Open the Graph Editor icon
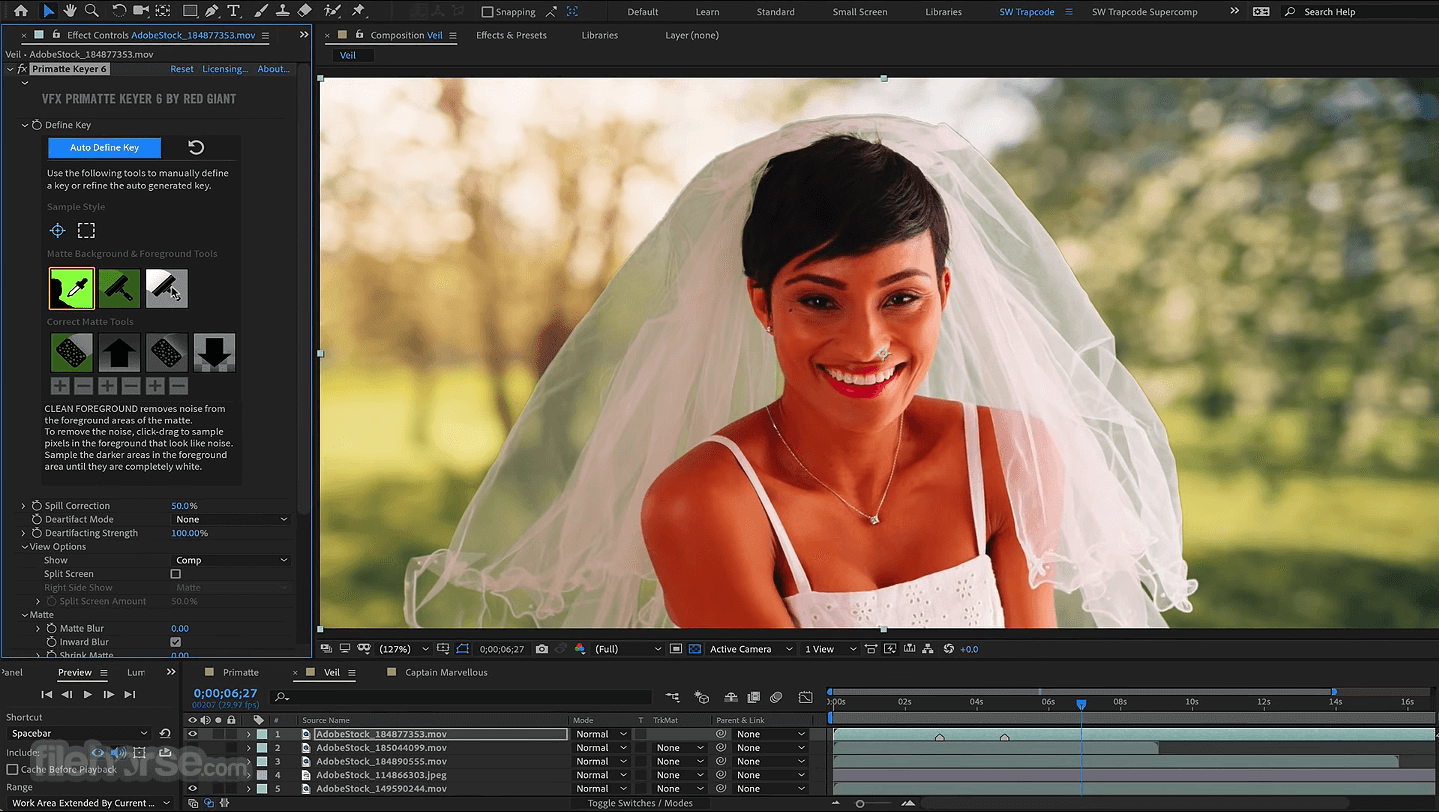Image resolution: width=1439 pixels, height=812 pixels. pyautogui.click(x=805, y=697)
